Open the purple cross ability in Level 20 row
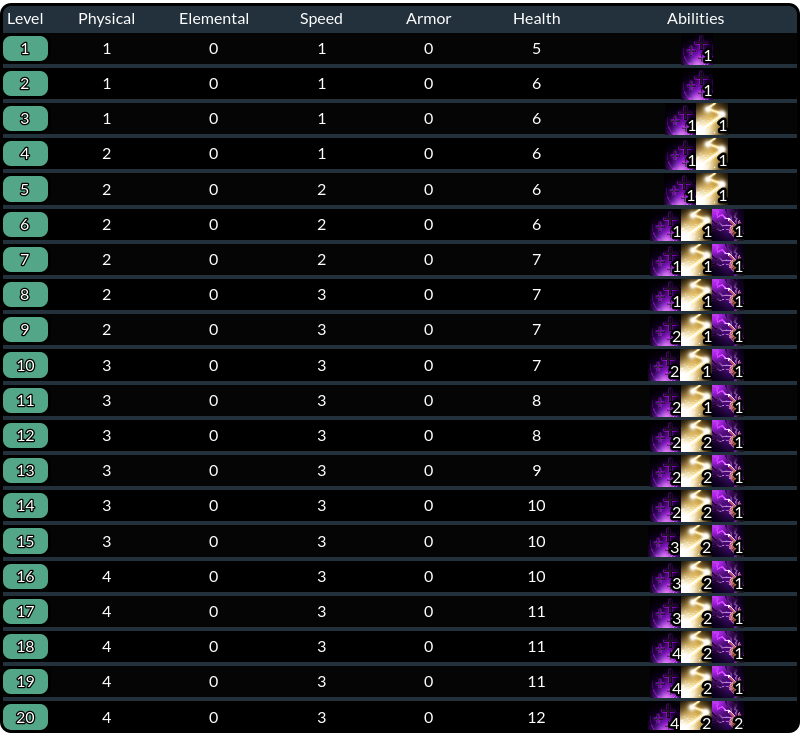The image size is (800, 735). (x=666, y=716)
